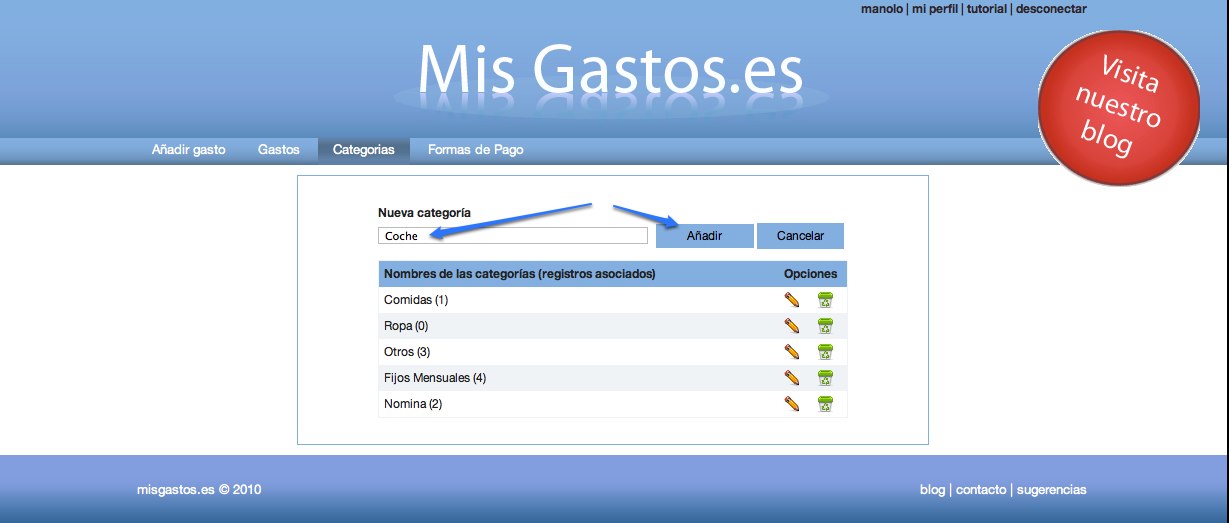Click the Nombres de las categorías header

(x=520, y=274)
